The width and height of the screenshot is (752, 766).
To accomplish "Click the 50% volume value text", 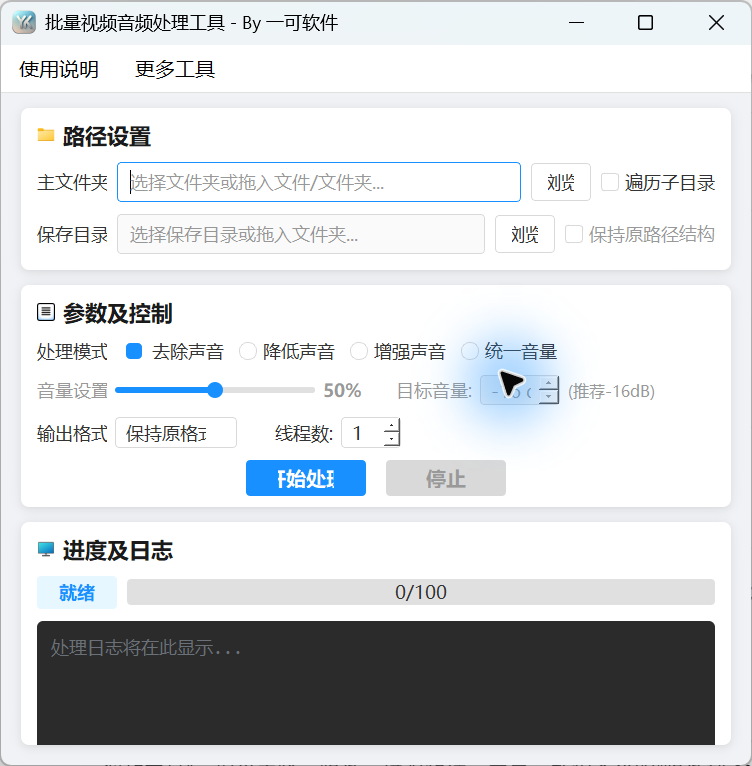I will pos(342,390).
